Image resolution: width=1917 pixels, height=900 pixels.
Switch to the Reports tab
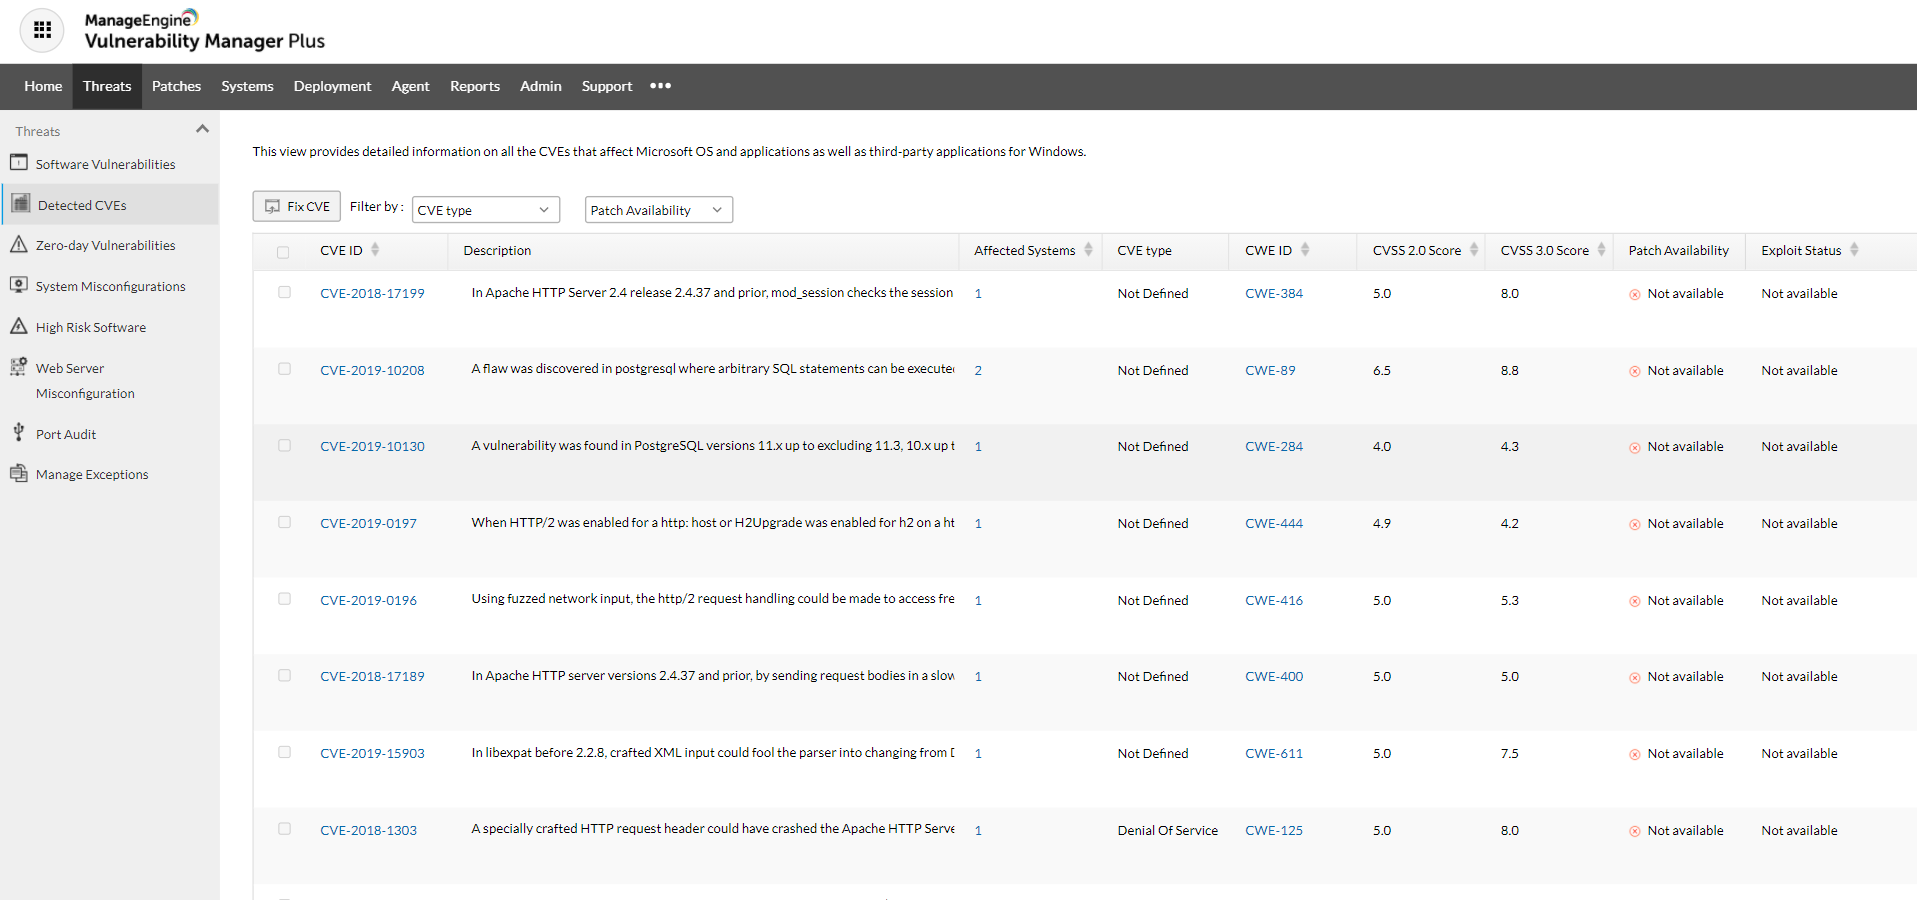(x=475, y=87)
